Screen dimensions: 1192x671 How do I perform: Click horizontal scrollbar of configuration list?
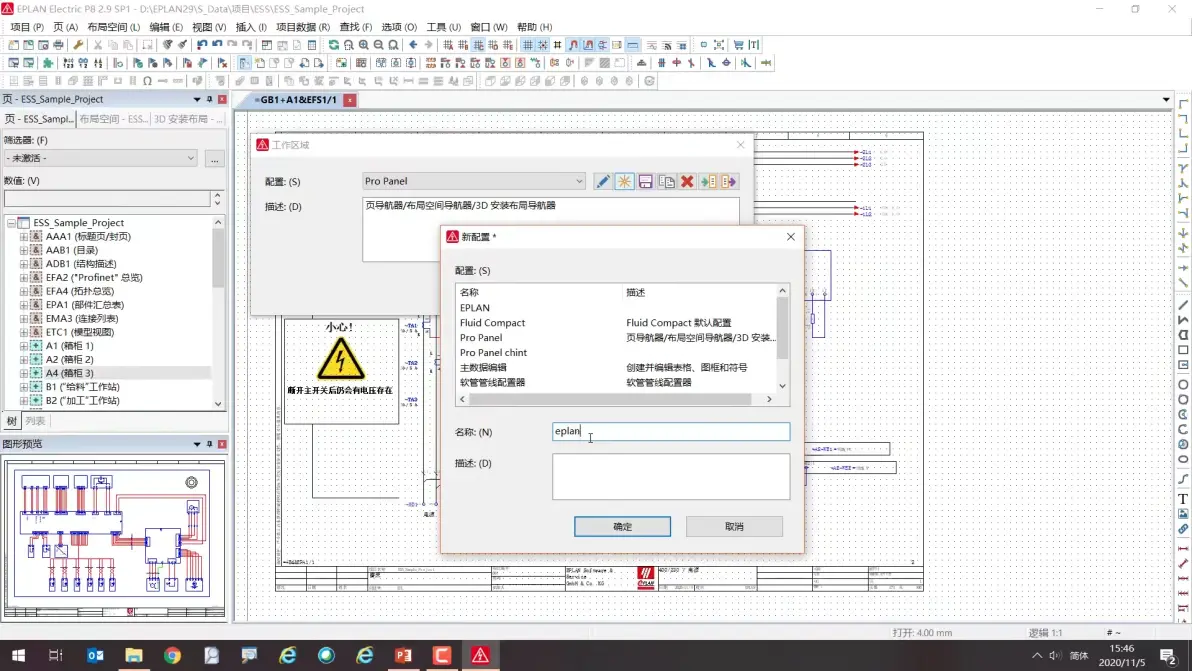(x=610, y=399)
